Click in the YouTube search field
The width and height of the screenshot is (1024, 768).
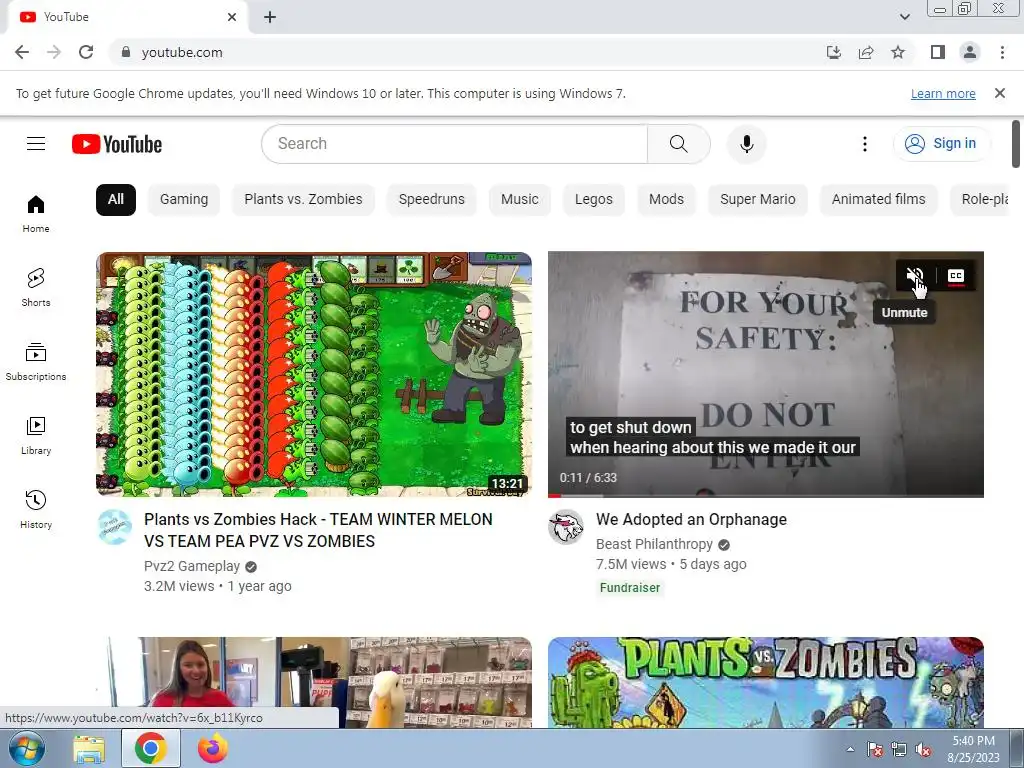click(455, 144)
